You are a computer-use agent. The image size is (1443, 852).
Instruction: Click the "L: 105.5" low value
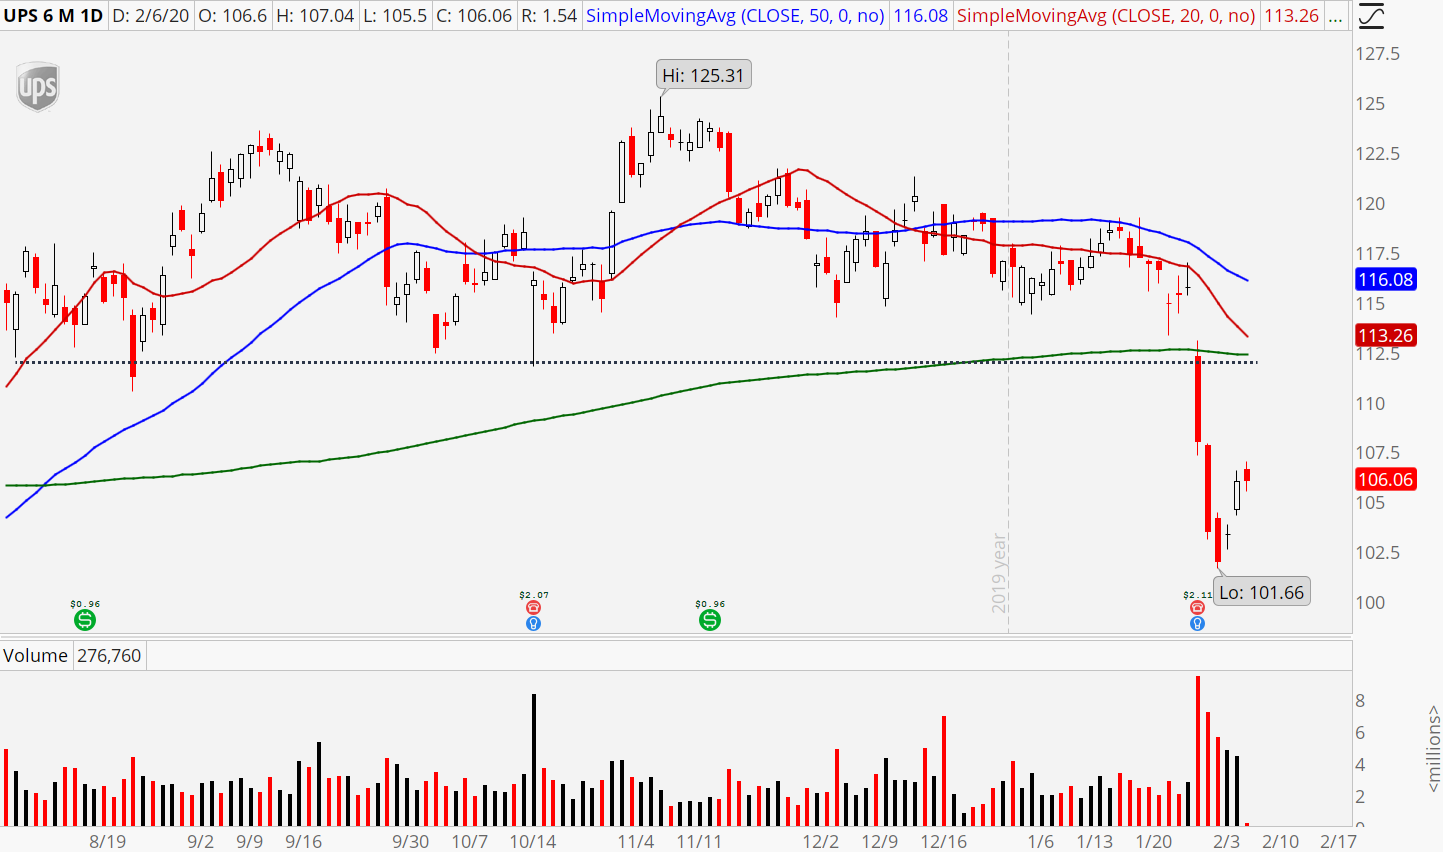pyautogui.click(x=395, y=16)
